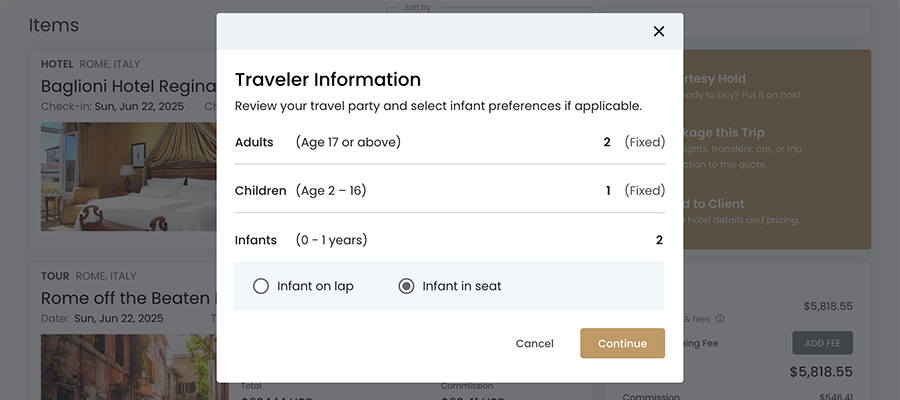Open the Rome tour street photo
The height and width of the screenshot is (400, 900).
point(128,364)
